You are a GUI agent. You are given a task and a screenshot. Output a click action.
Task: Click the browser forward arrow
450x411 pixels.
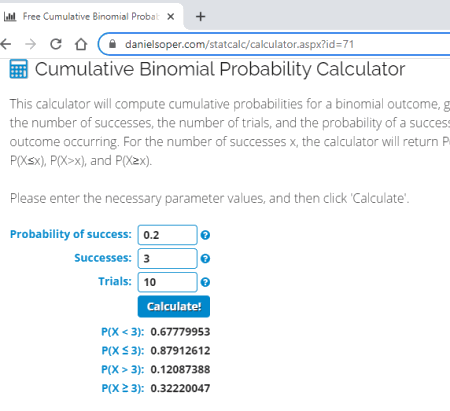point(31,44)
